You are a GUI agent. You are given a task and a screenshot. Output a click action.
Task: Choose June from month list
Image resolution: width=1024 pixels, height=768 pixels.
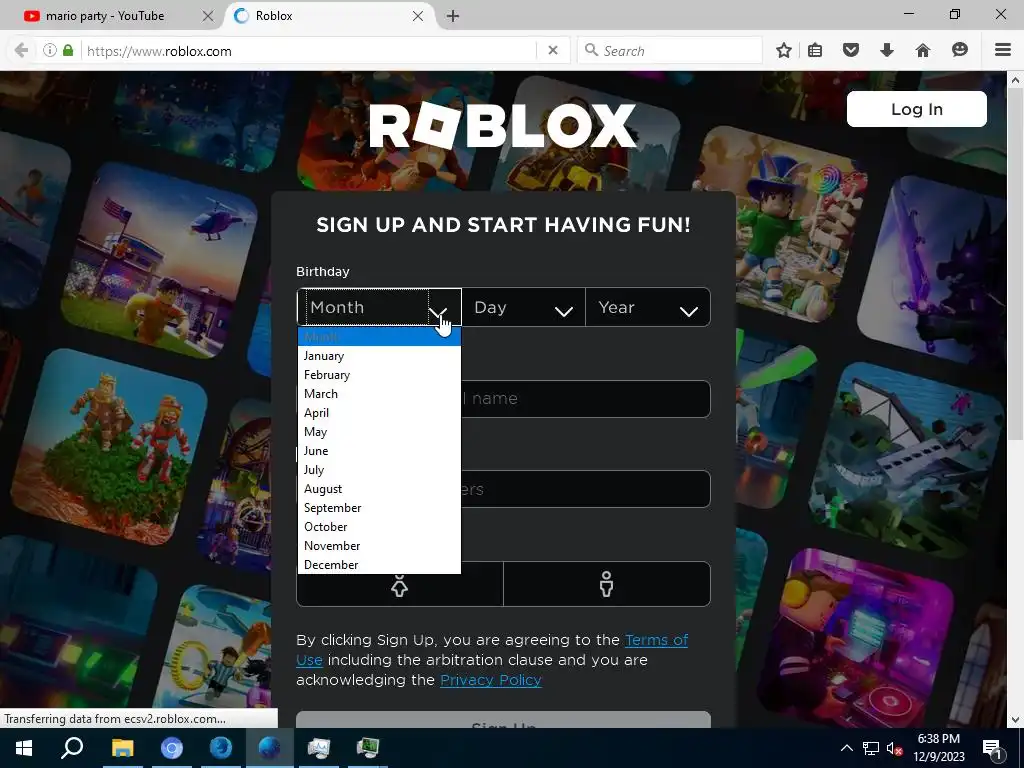(379, 451)
